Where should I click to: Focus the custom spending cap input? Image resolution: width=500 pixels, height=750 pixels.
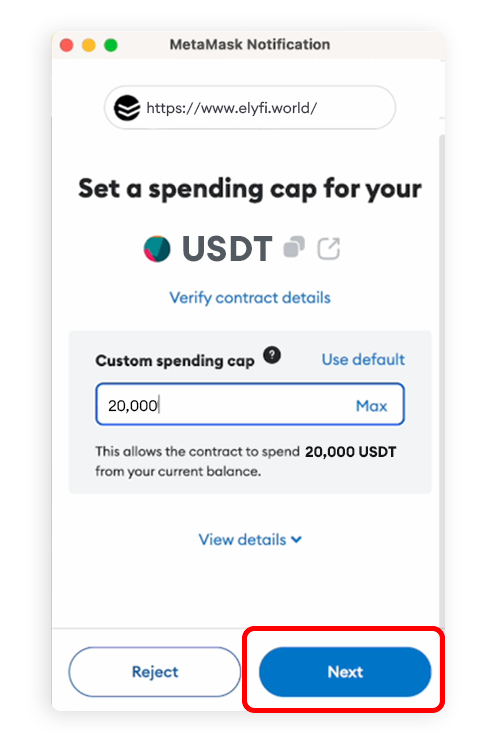pyautogui.click(x=250, y=404)
